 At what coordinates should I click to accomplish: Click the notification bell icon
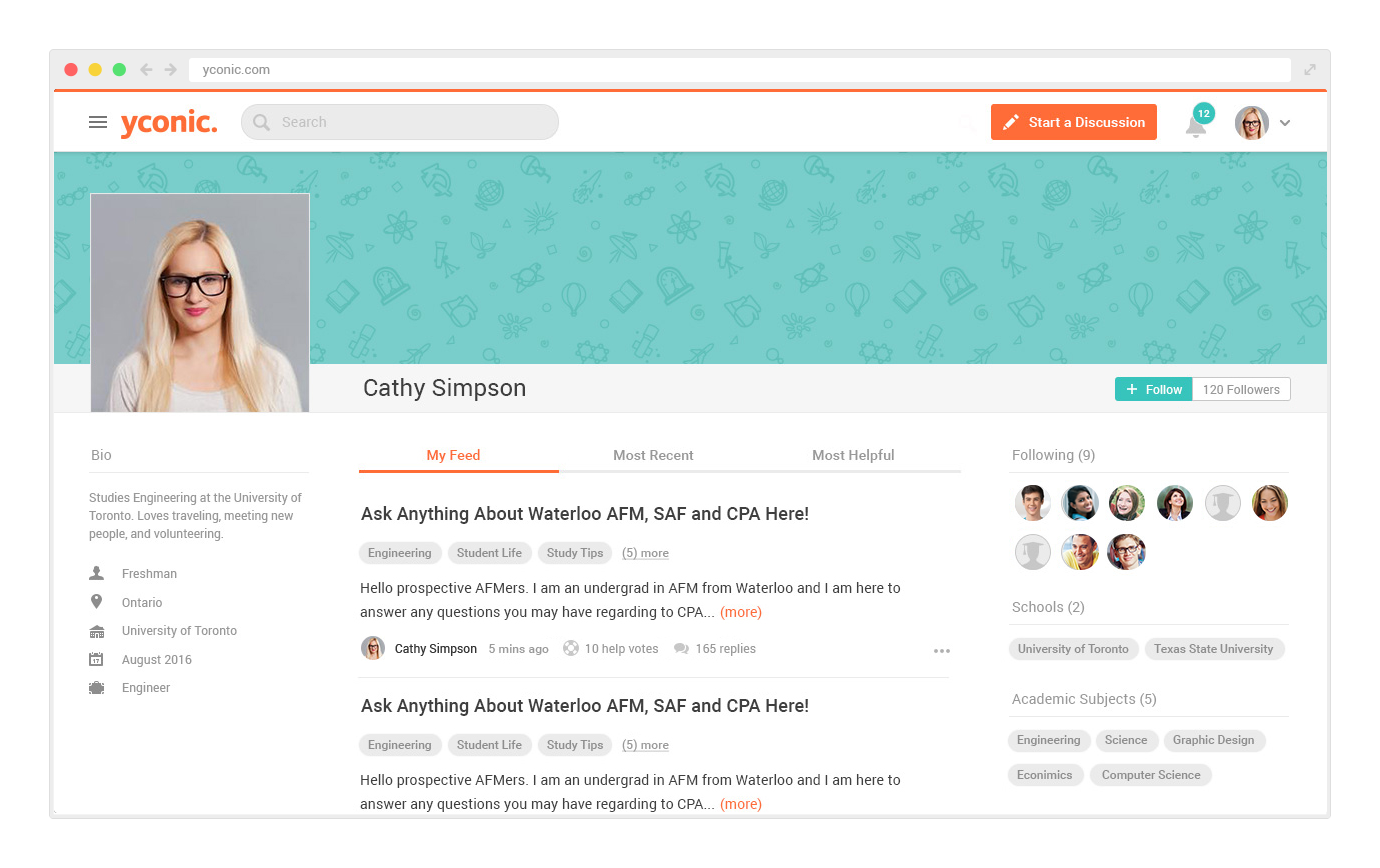(1196, 126)
